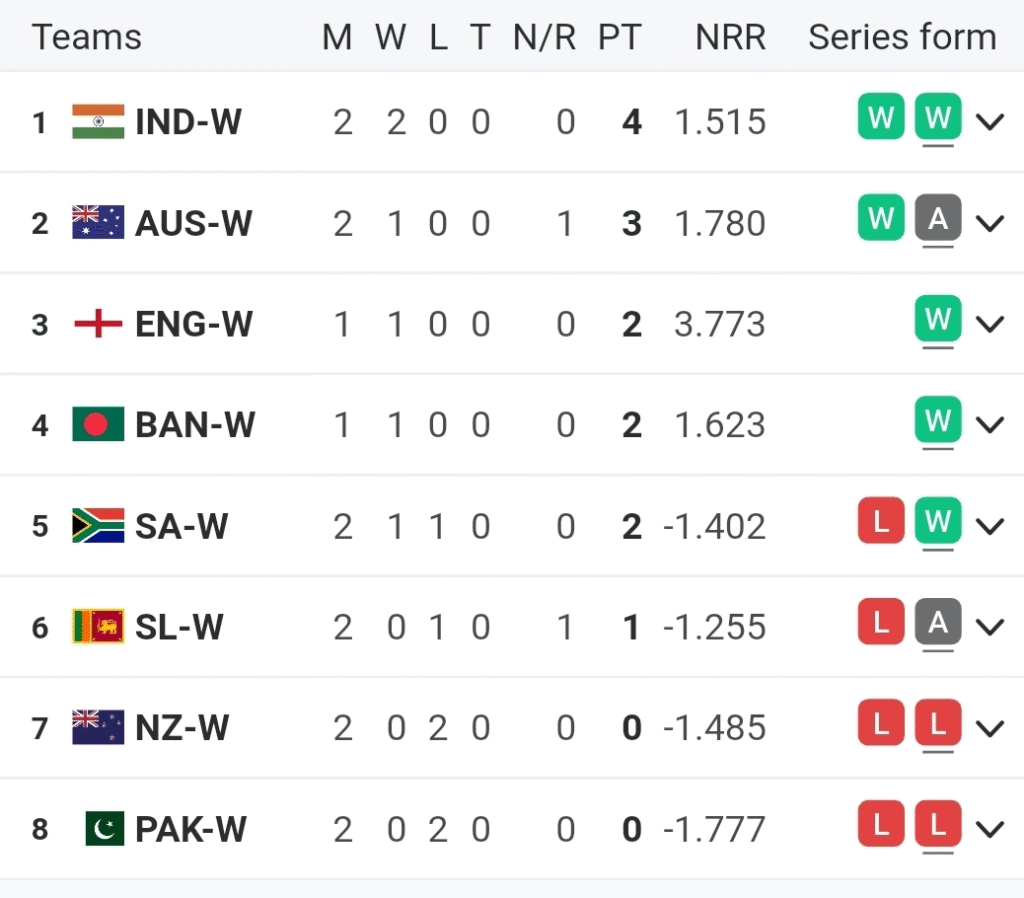Expand the AUS-W row details

pos(990,223)
